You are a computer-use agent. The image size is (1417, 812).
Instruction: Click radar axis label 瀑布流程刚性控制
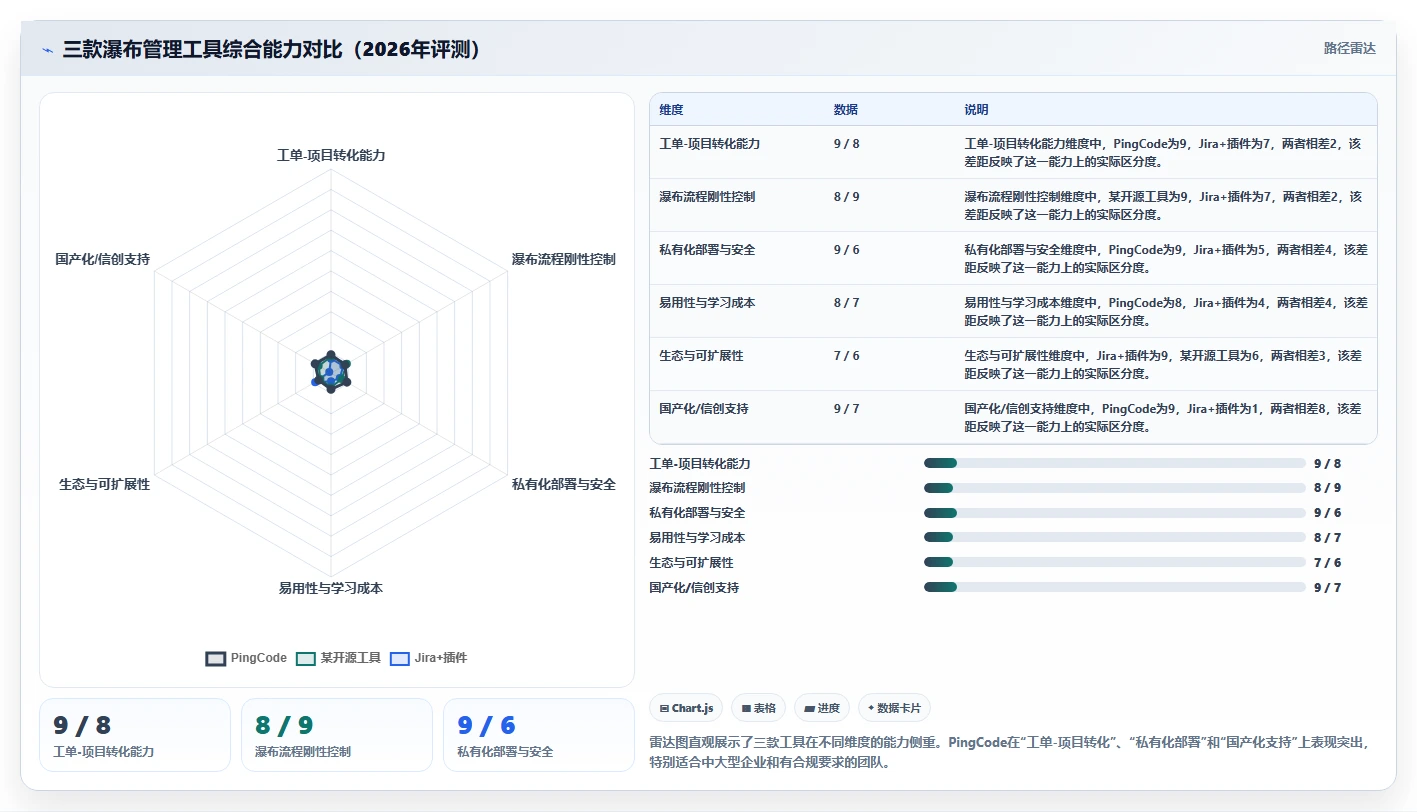click(x=563, y=259)
